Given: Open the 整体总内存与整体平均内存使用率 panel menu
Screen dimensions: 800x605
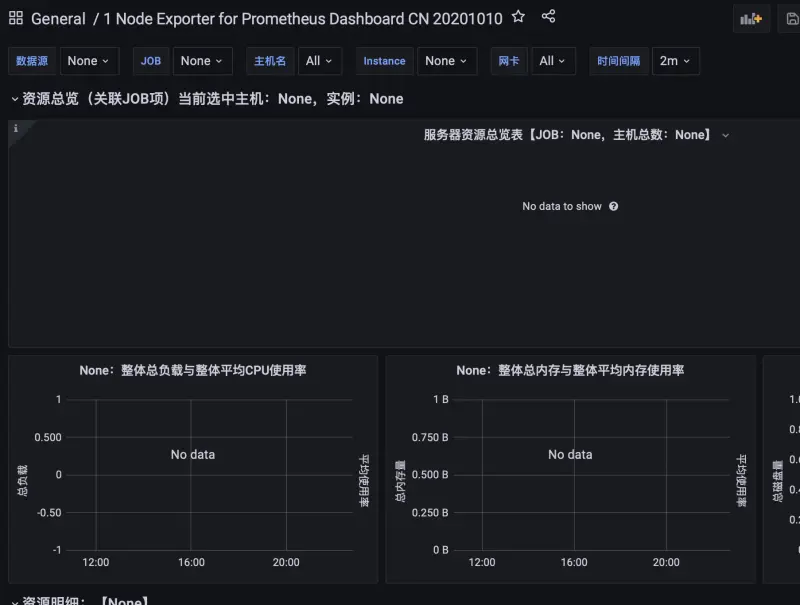Looking at the screenshot, I should click(x=570, y=370).
